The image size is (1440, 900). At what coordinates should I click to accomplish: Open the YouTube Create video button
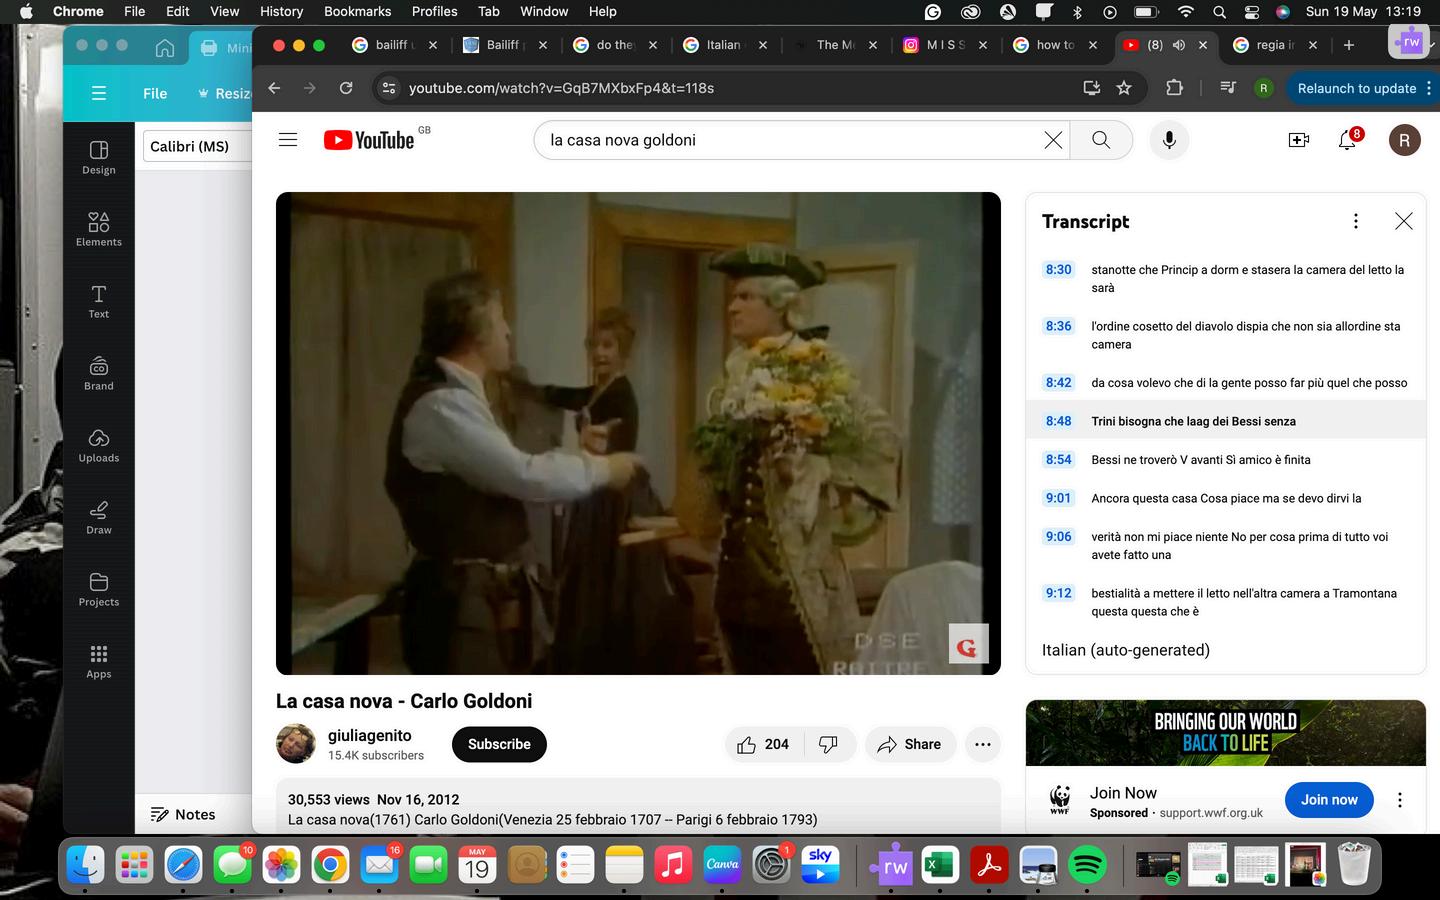(1299, 140)
